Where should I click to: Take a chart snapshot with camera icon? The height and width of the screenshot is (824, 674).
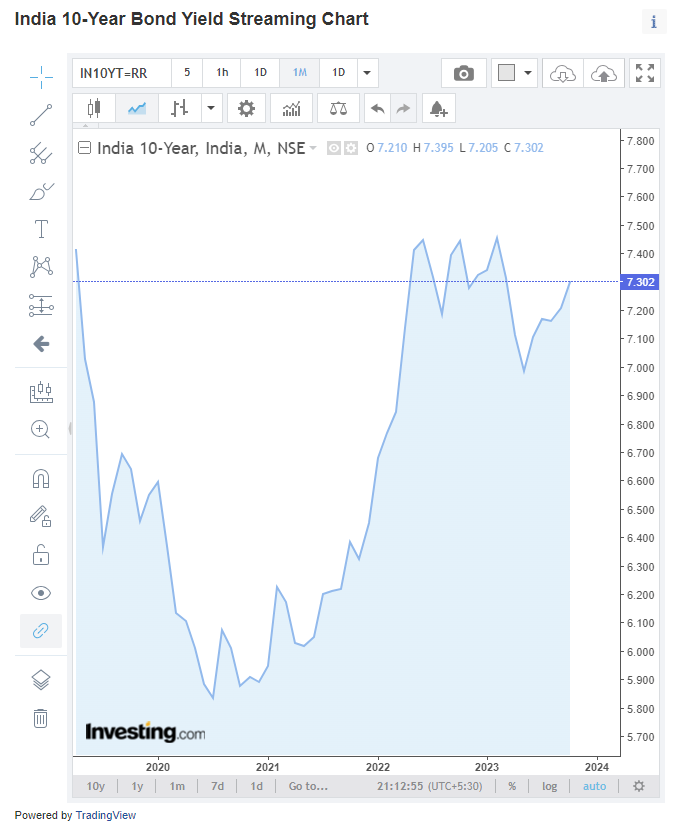[464, 73]
